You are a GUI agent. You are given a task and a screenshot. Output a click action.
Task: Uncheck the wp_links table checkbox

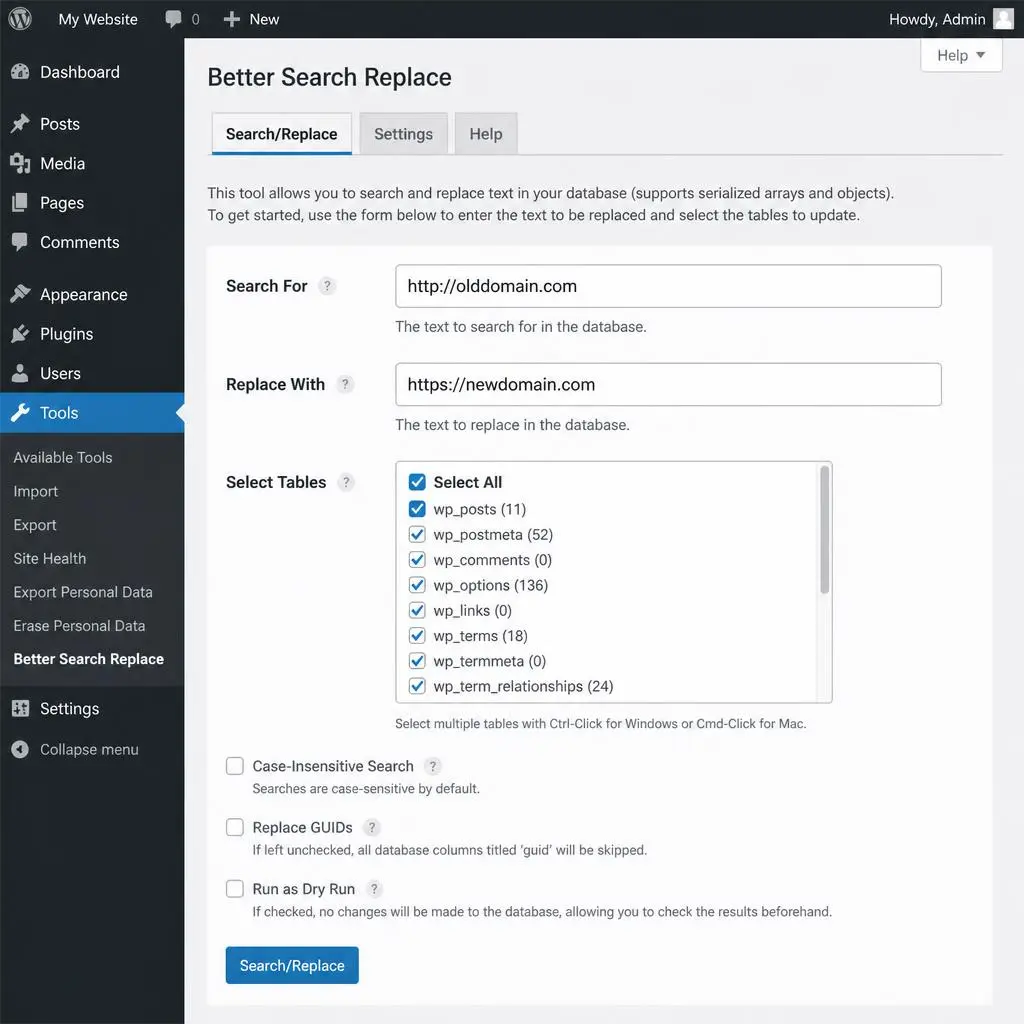[417, 610]
